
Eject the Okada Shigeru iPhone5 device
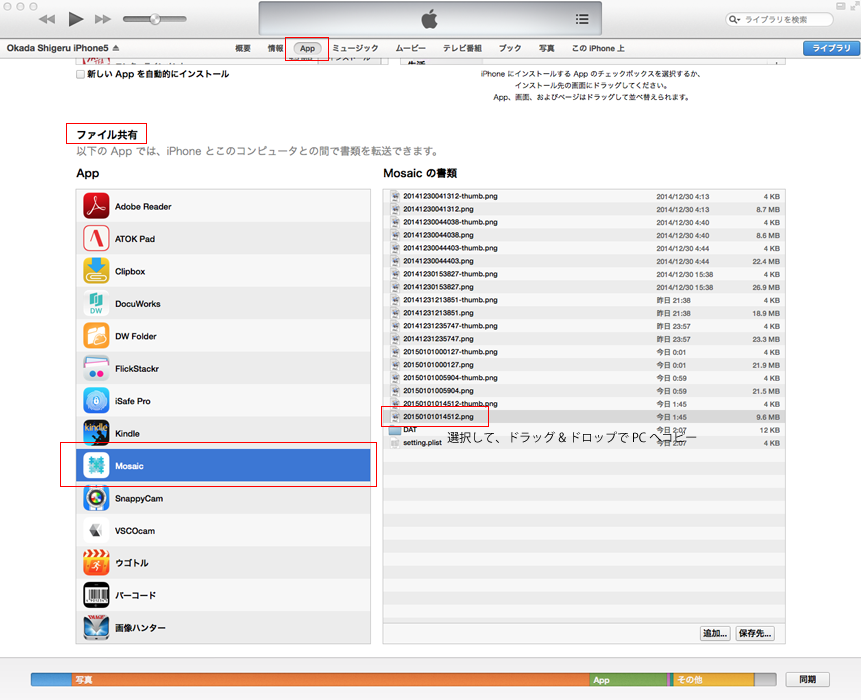click(116, 48)
